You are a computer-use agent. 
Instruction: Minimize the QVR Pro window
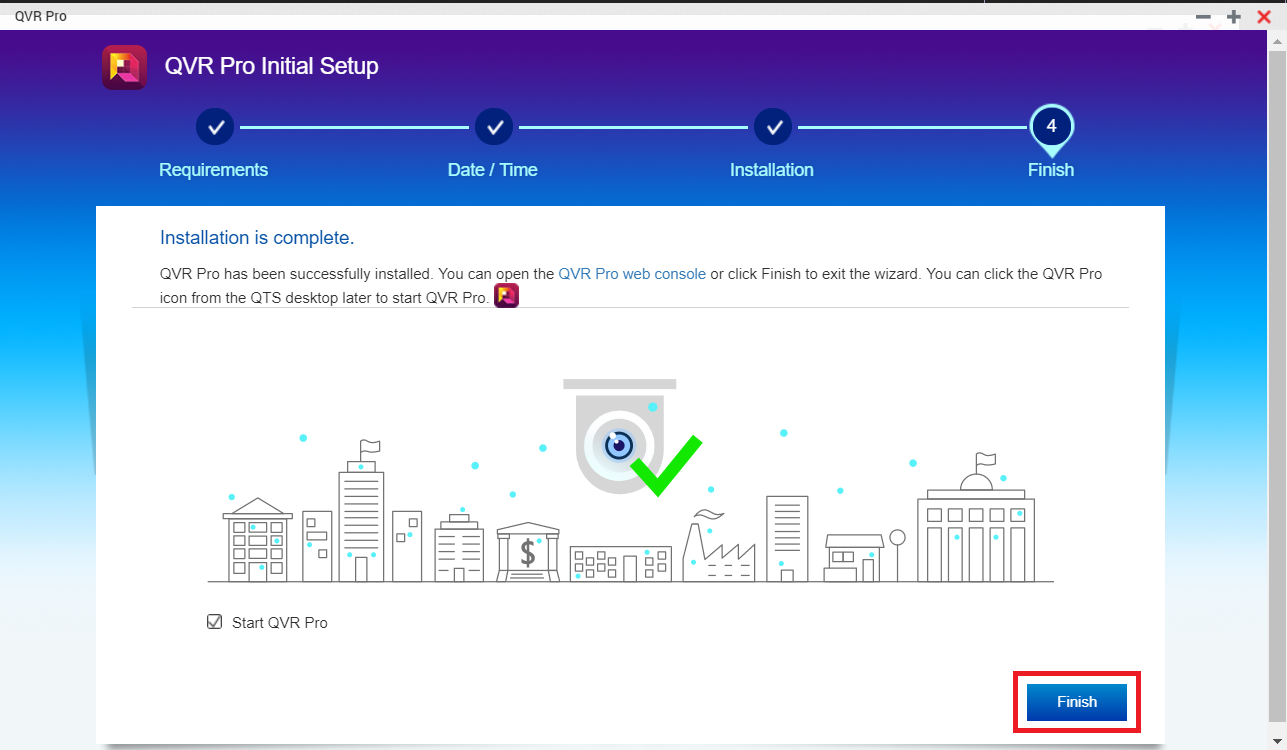(x=1204, y=17)
